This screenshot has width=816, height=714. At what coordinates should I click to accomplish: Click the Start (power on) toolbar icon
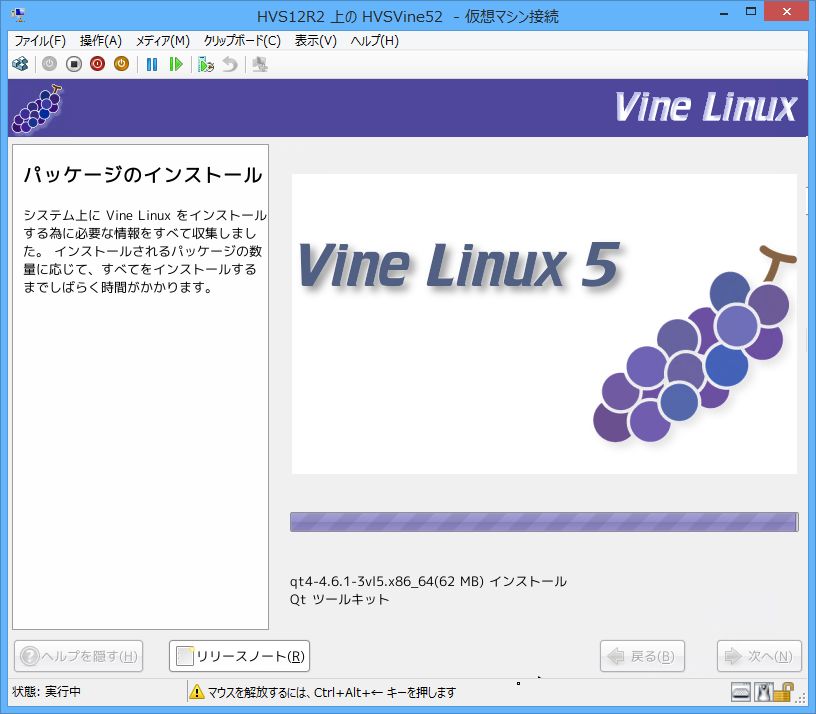point(49,64)
